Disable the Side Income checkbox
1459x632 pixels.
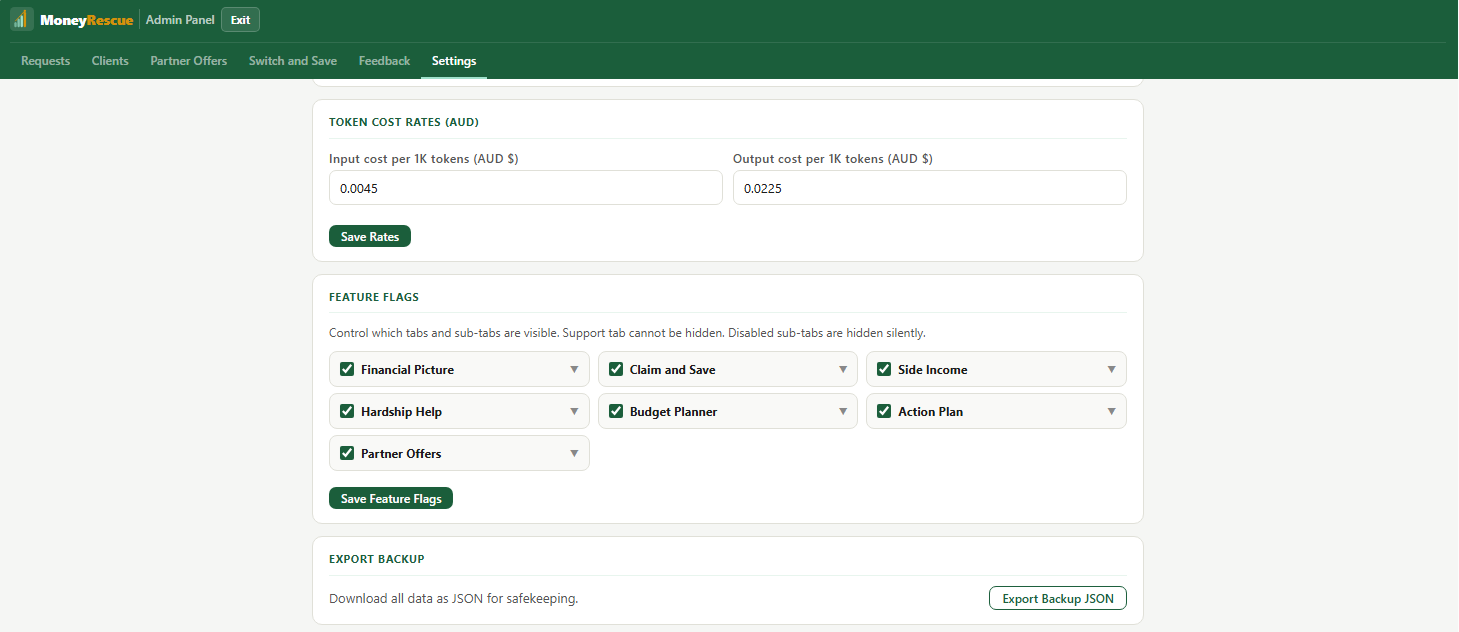point(884,369)
